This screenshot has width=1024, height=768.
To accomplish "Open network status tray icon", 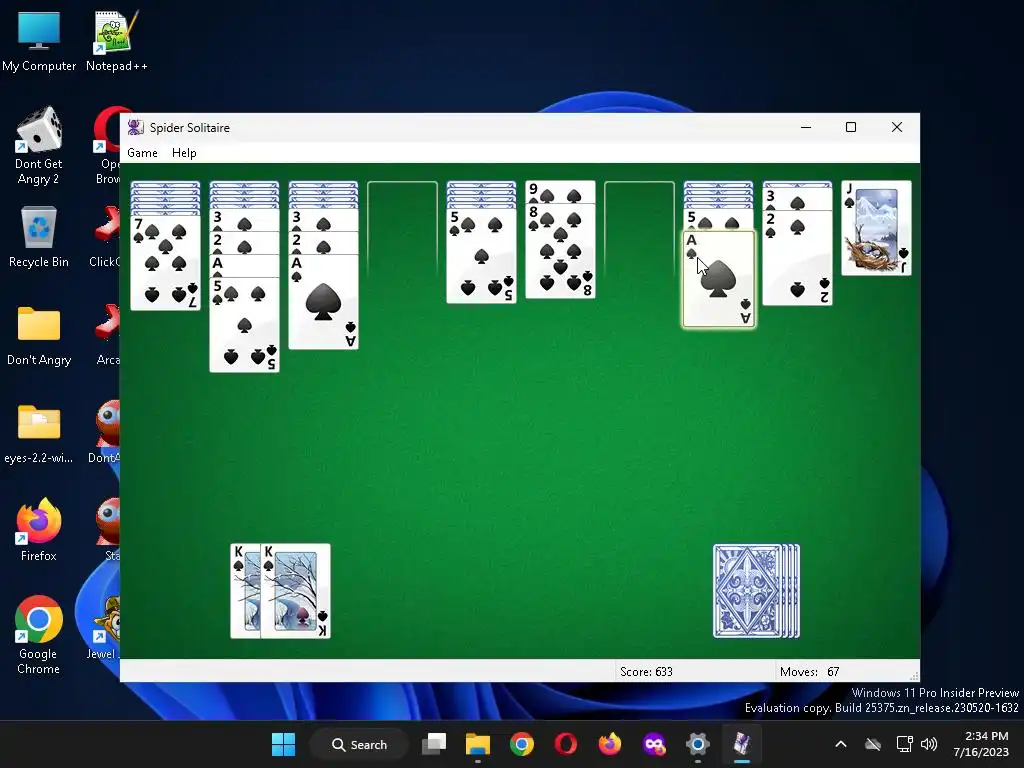I will pyautogui.click(x=904, y=744).
